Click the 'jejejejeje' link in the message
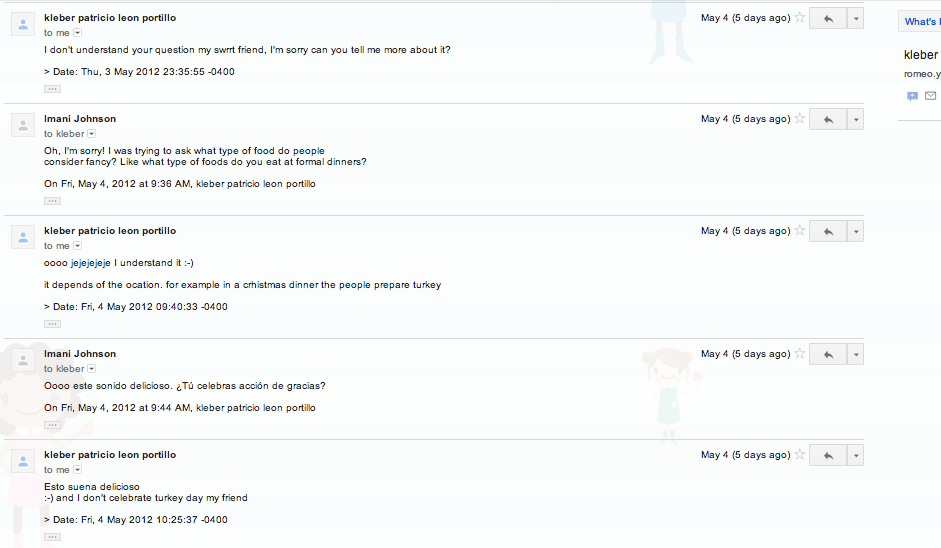The width and height of the screenshot is (941, 548). [x=90, y=263]
